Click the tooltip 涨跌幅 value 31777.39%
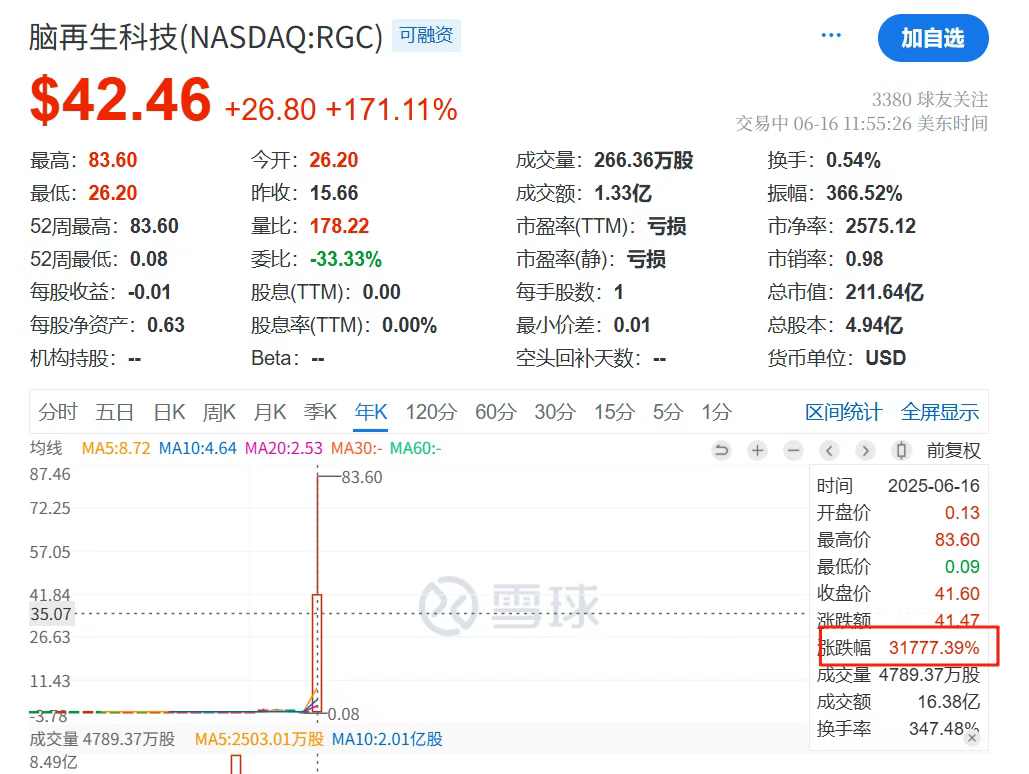The image size is (1029, 774). click(934, 648)
